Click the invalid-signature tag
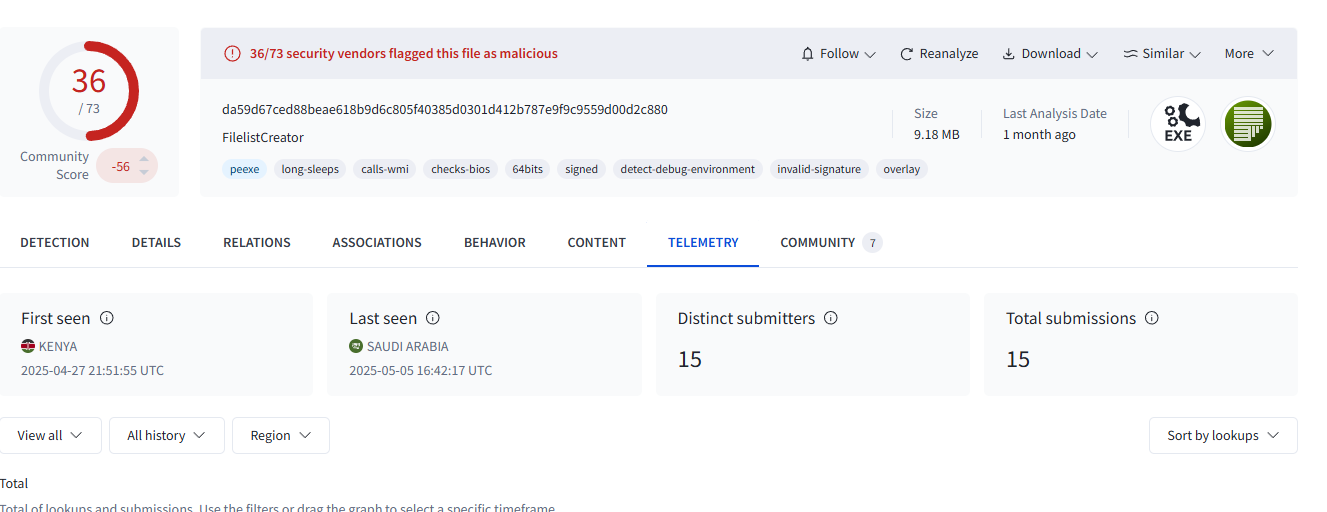The height and width of the screenshot is (512, 1327). pos(818,169)
